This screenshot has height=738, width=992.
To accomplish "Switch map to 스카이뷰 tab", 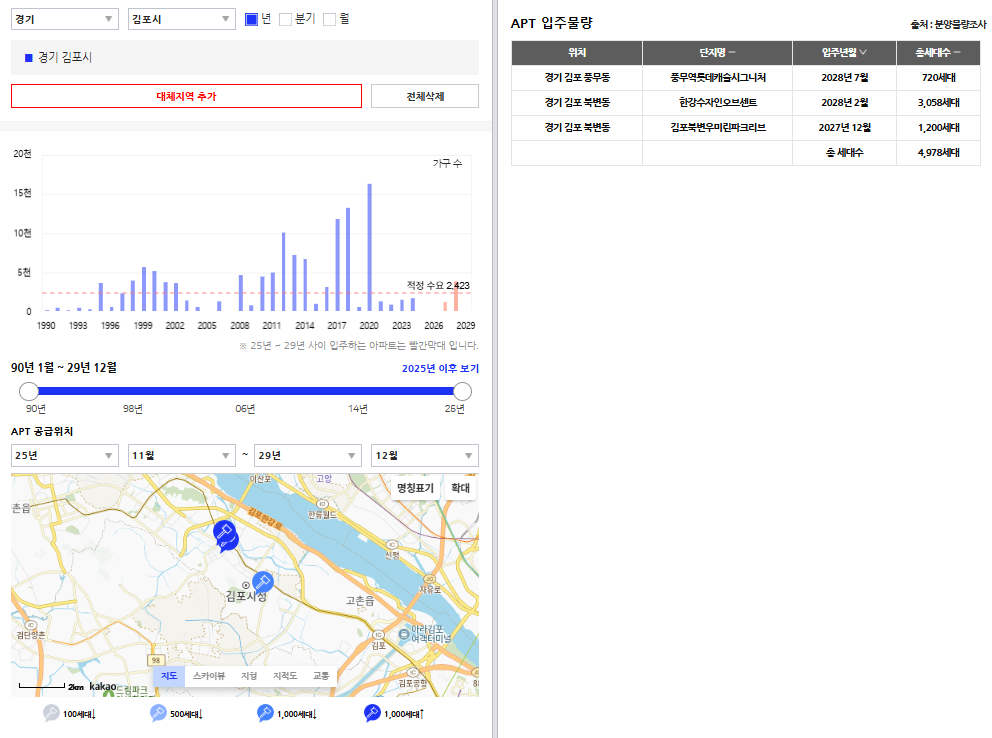I will 209,676.
